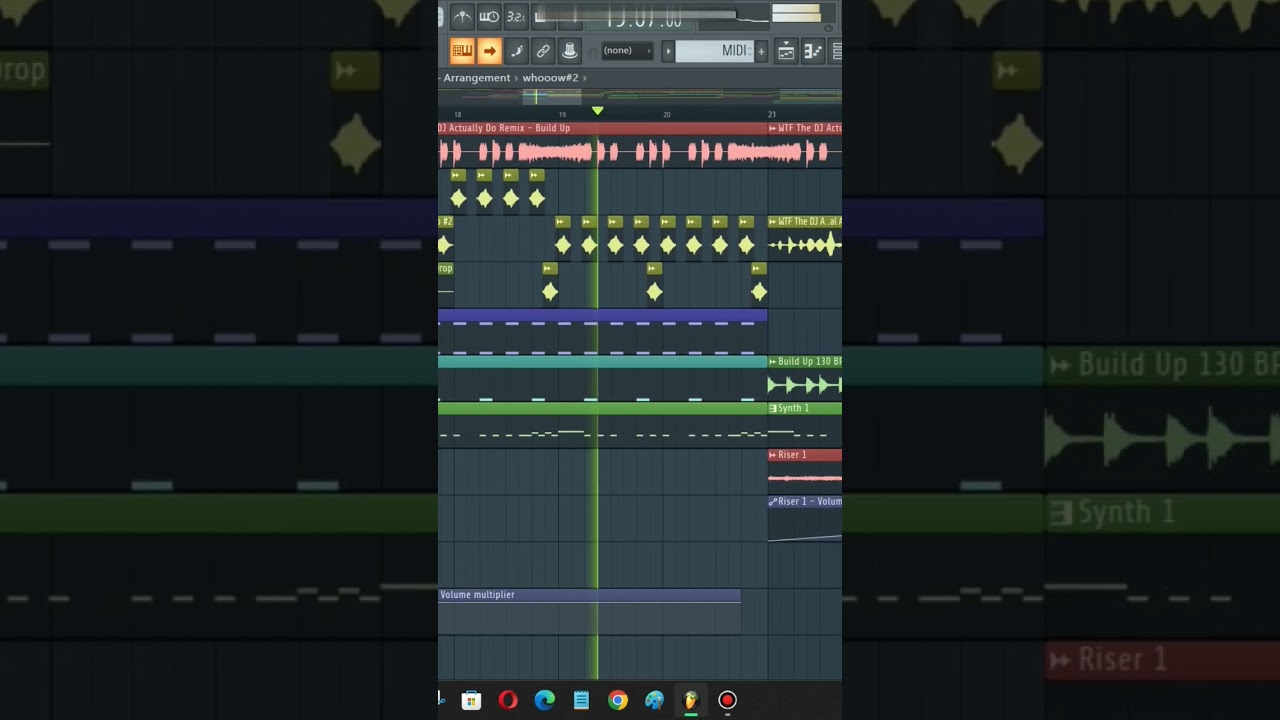Toggle wait for input before playing
1280x720 pixels.
(488, 16)
